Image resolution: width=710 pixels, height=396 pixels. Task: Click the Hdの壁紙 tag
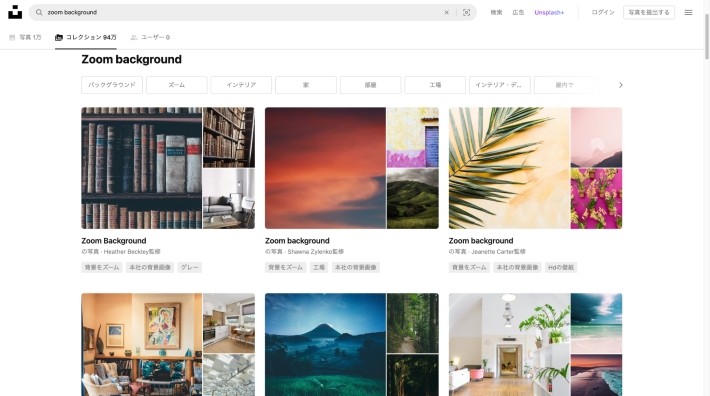561,267
